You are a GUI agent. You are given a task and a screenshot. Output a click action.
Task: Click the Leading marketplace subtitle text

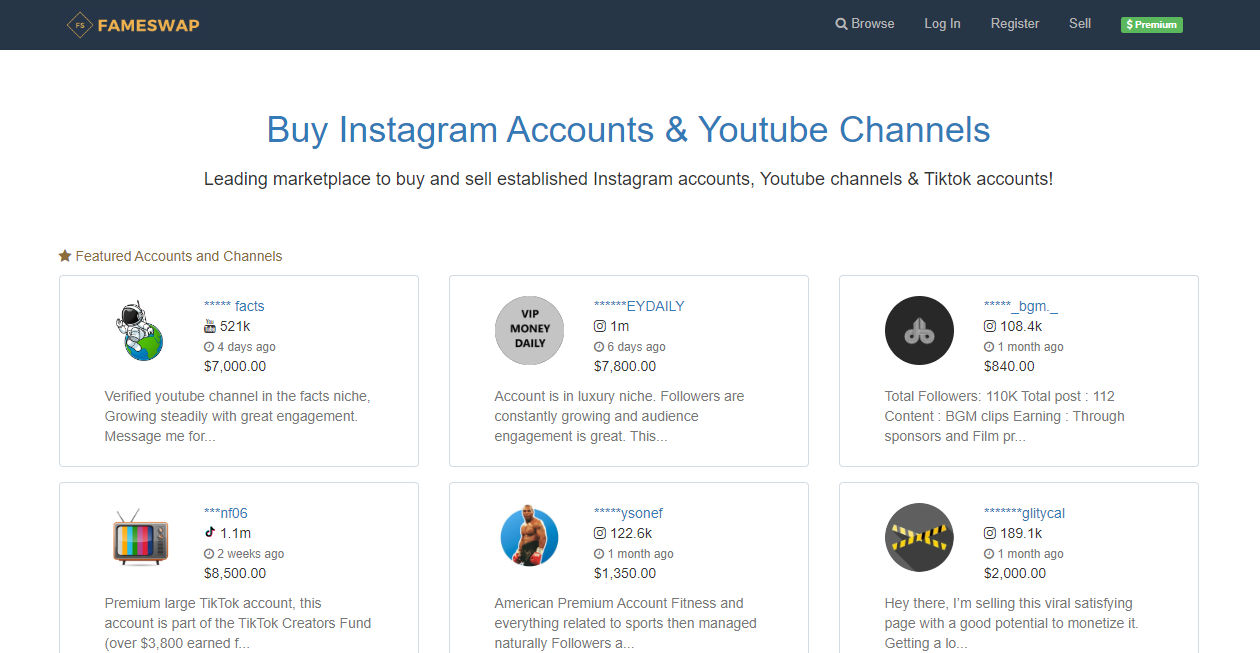pyautogui.click(x=628, y=179)
